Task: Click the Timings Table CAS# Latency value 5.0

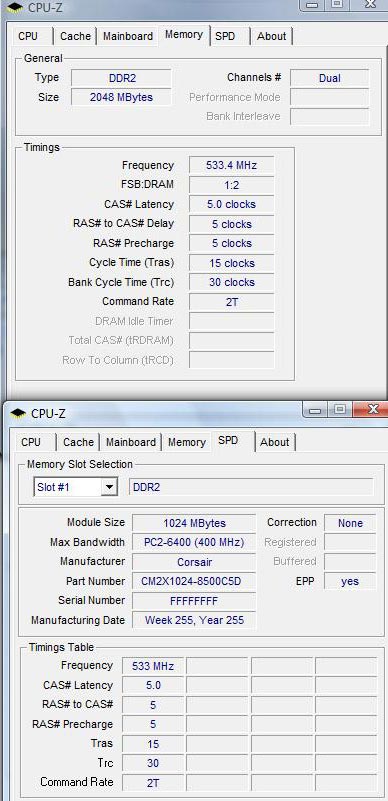Action: 153,686
